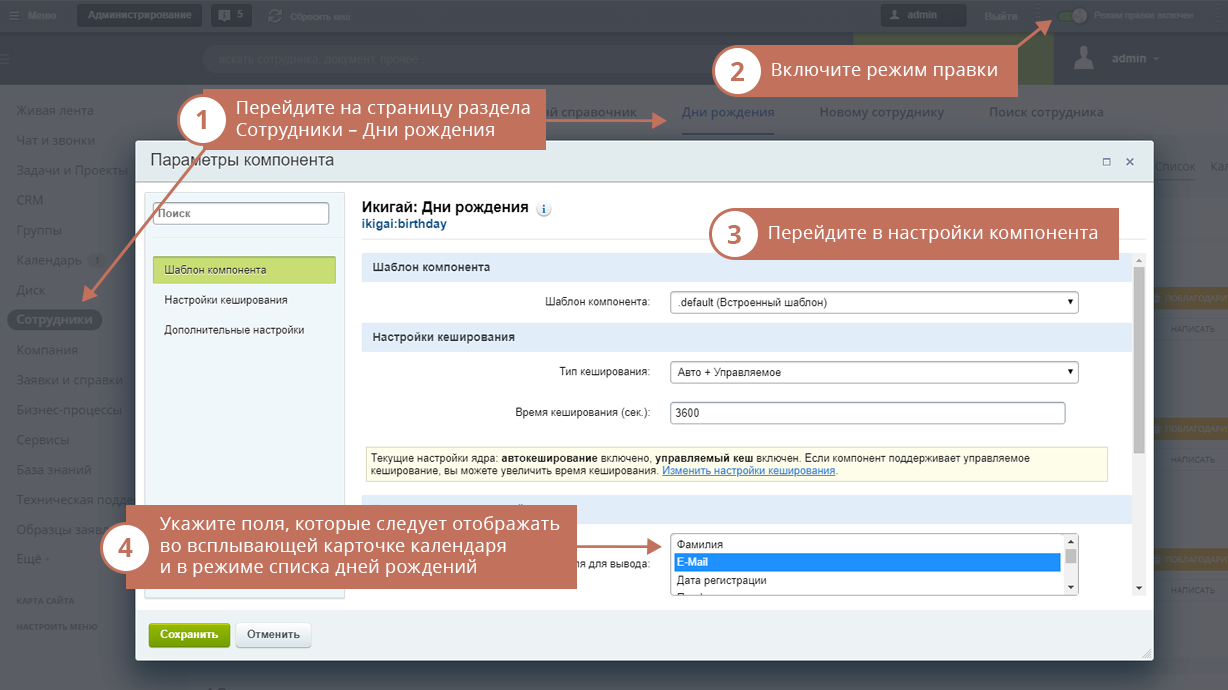Screen dimensions: 1228x690
Task: Open Сервисы in left menu
Action: 43,440
